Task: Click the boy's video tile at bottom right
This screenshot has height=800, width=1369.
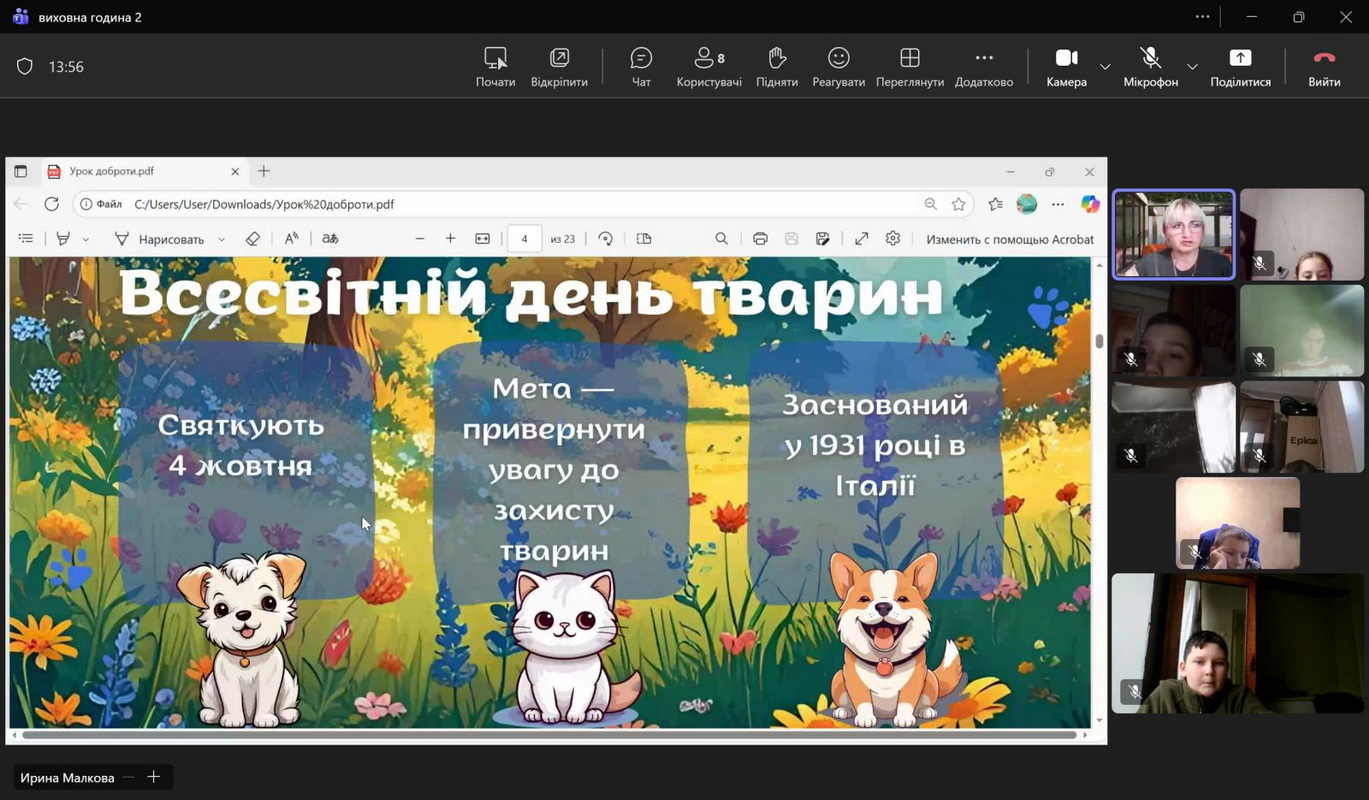Action: coord(1237,643)
